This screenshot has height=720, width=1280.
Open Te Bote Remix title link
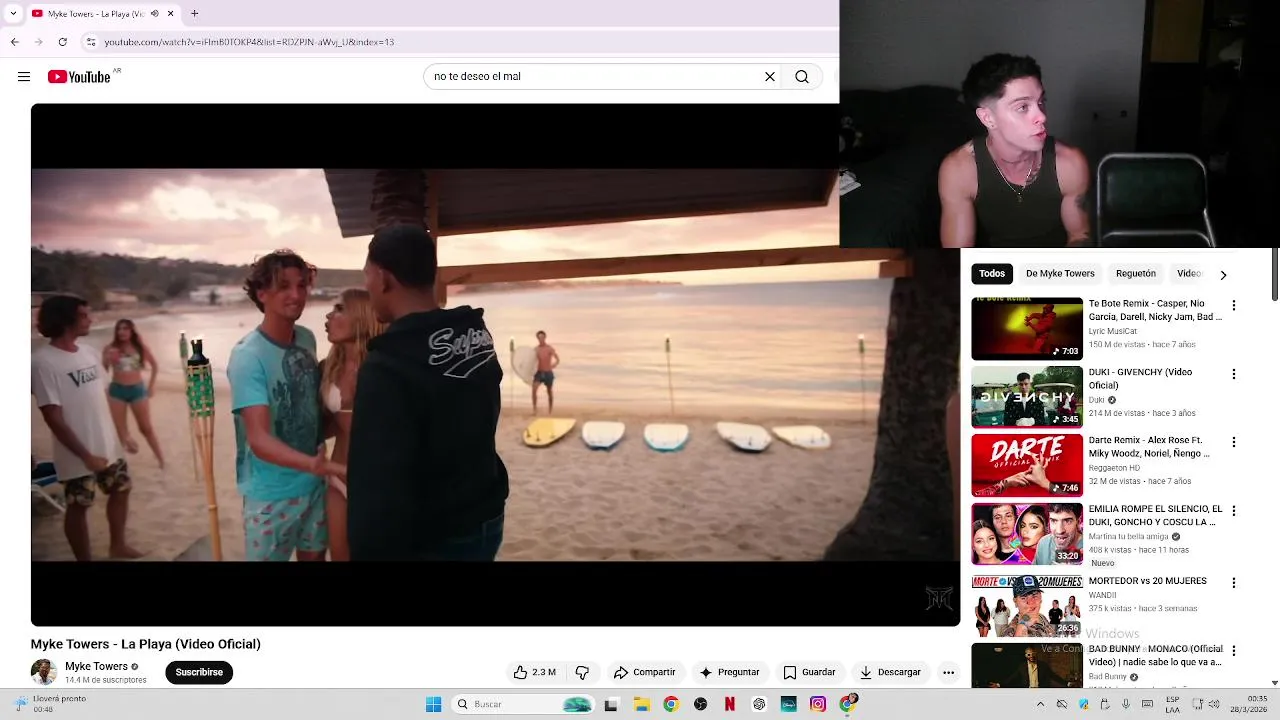tap(1155, 310)
